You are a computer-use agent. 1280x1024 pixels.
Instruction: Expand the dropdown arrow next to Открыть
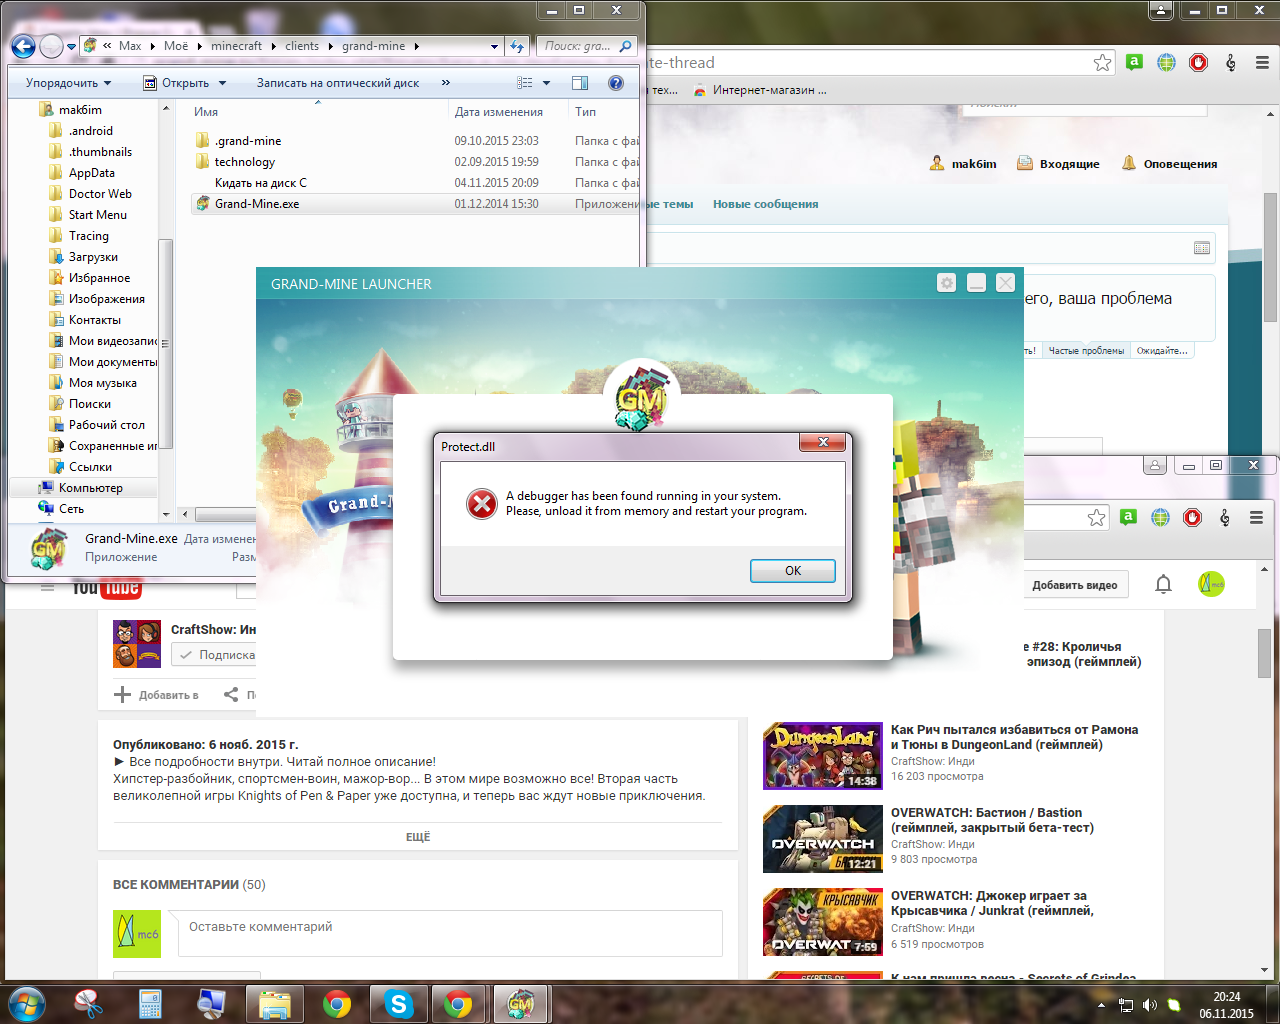[x=222, y=83]
